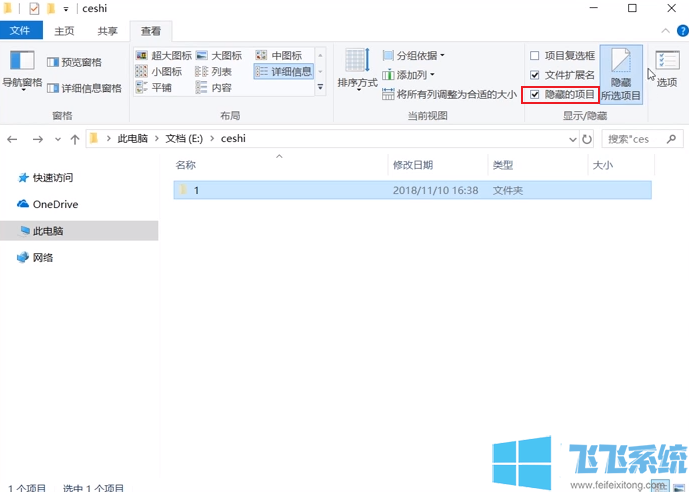Click 文档 (E:) in the address path

(184, 139)
